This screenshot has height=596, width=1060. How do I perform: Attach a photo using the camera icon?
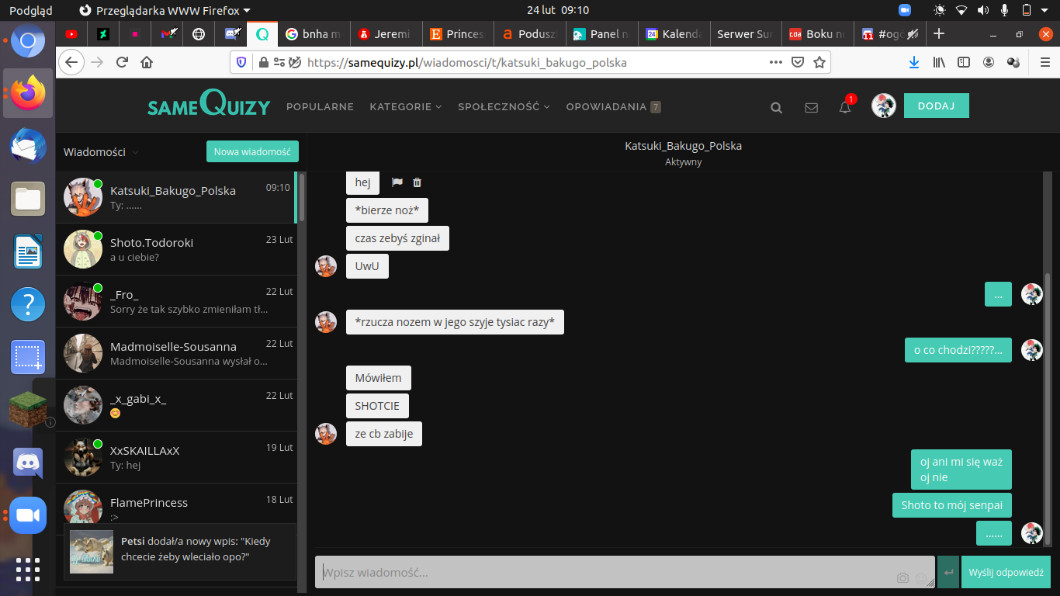(x=903, y=577)
